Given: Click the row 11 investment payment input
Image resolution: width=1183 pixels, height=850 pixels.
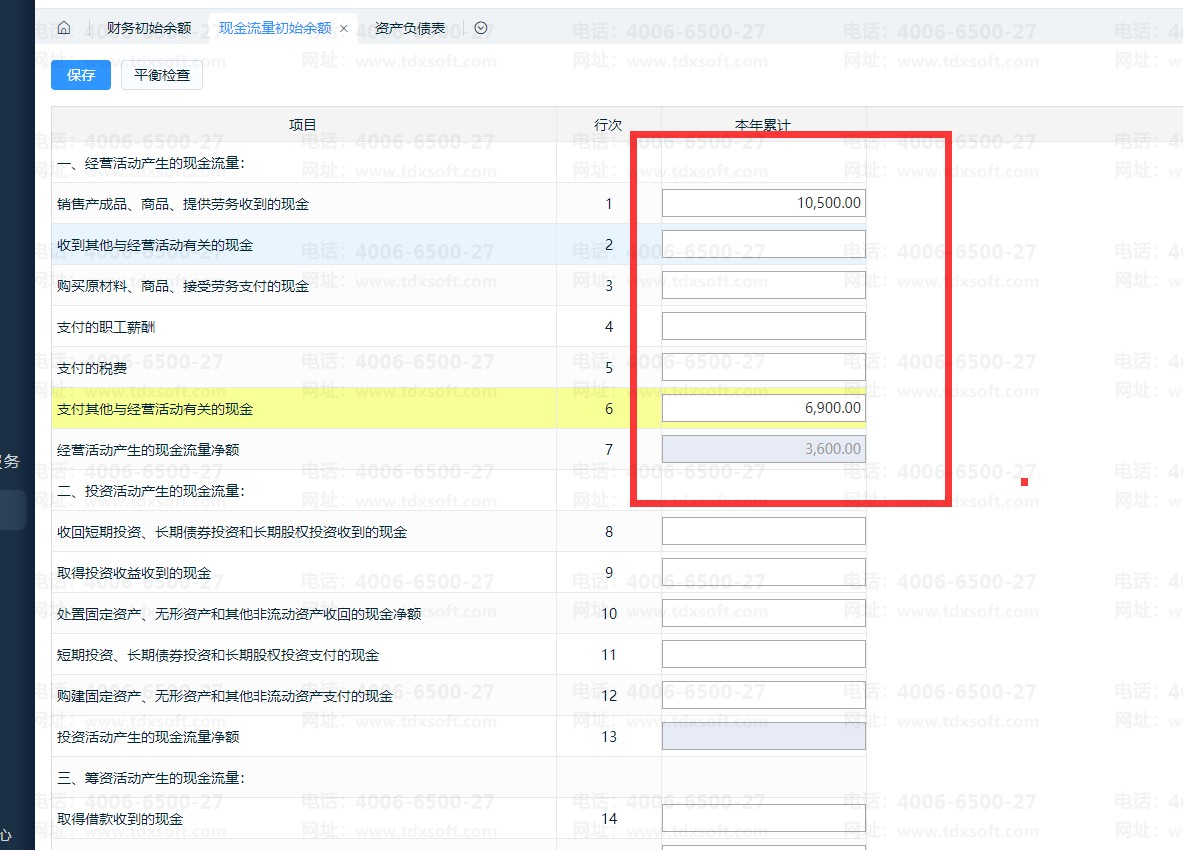Looking at the screenshot, I should (763, 654).
